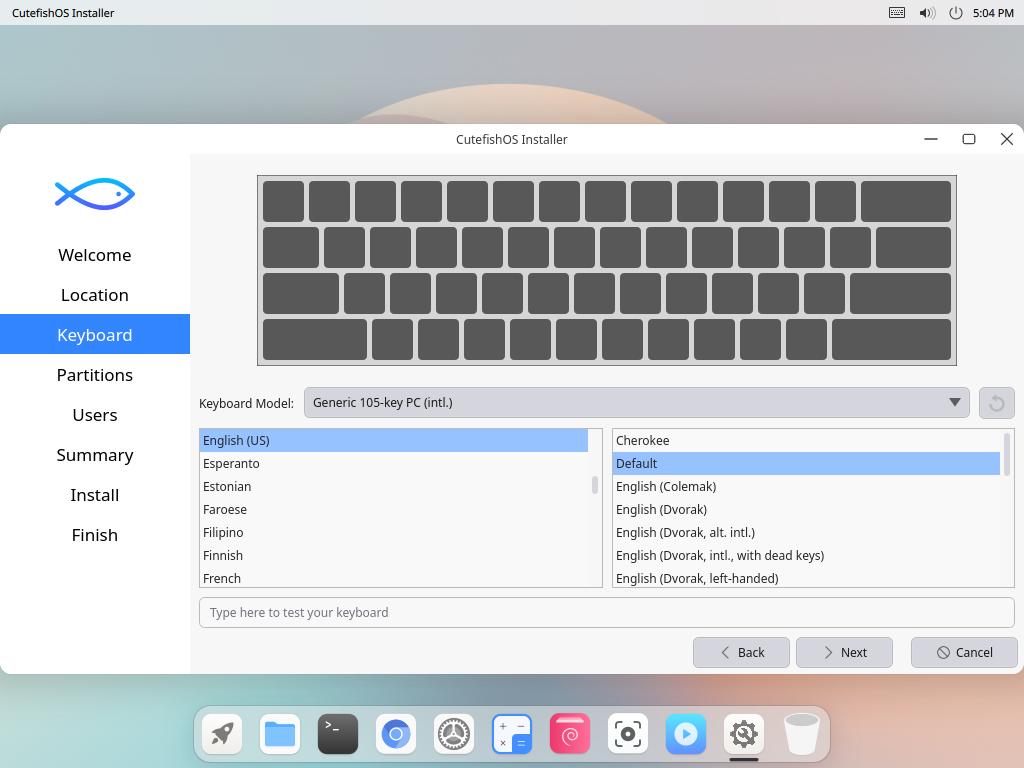Select English (US) layout
The width and height of the screenshot is (1024, 768).
(x=394, y=440)
